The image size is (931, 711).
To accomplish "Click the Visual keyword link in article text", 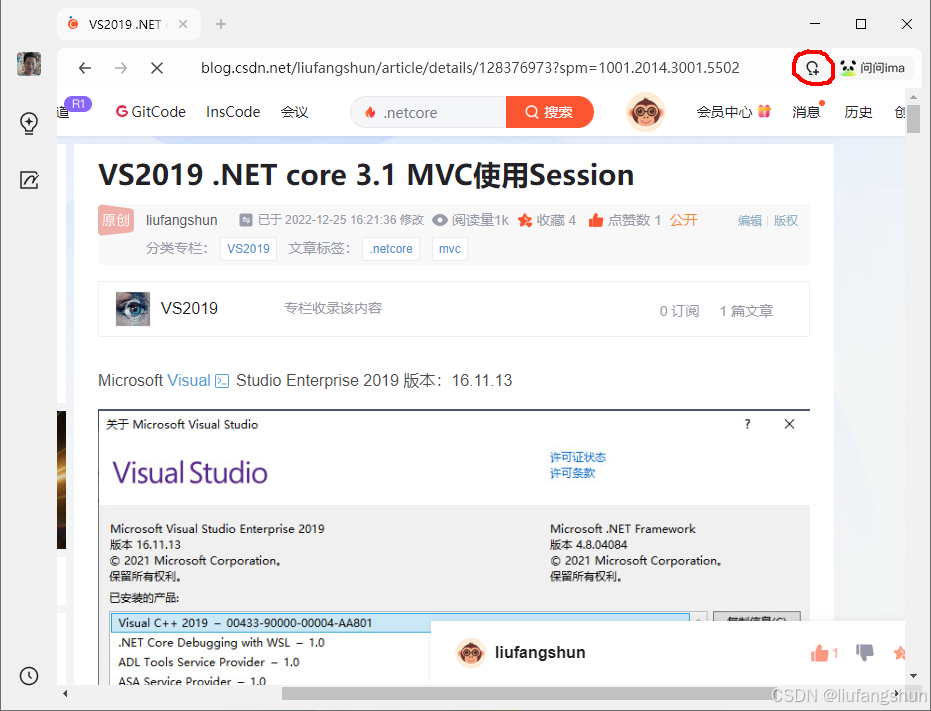I will point(189,380).
